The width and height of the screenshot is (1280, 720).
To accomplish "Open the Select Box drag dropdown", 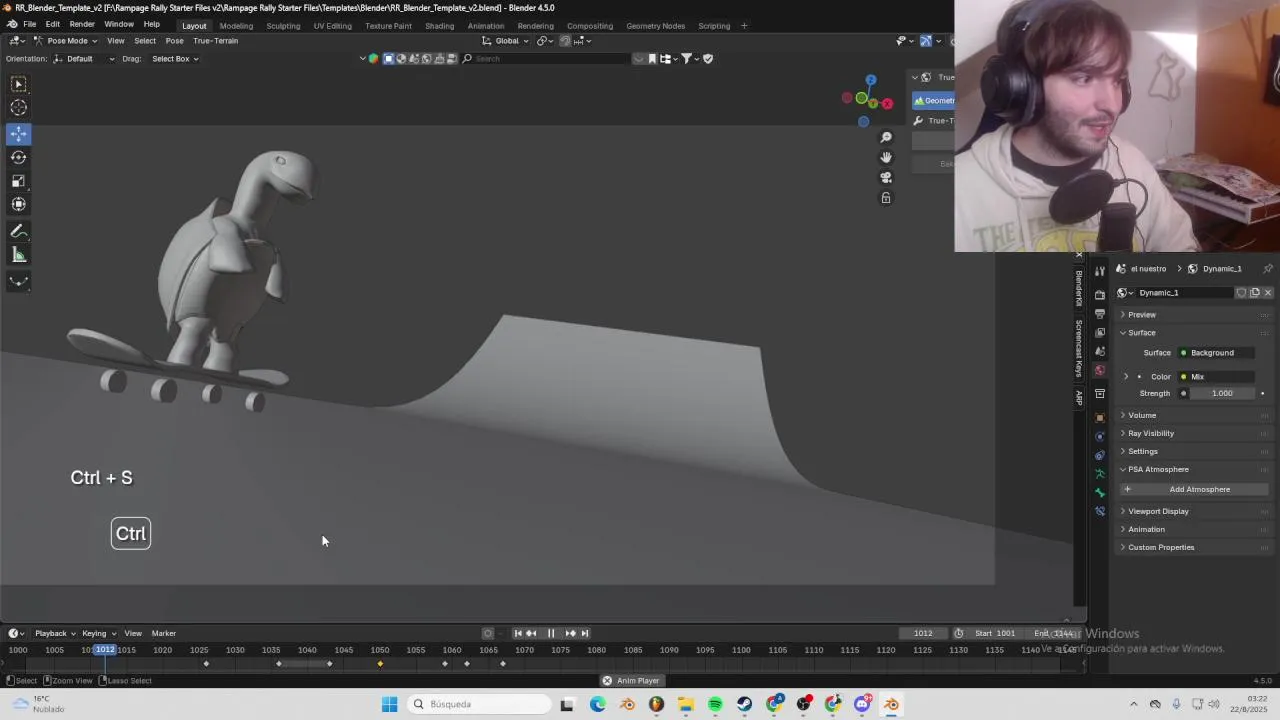I will coord(175,59).
